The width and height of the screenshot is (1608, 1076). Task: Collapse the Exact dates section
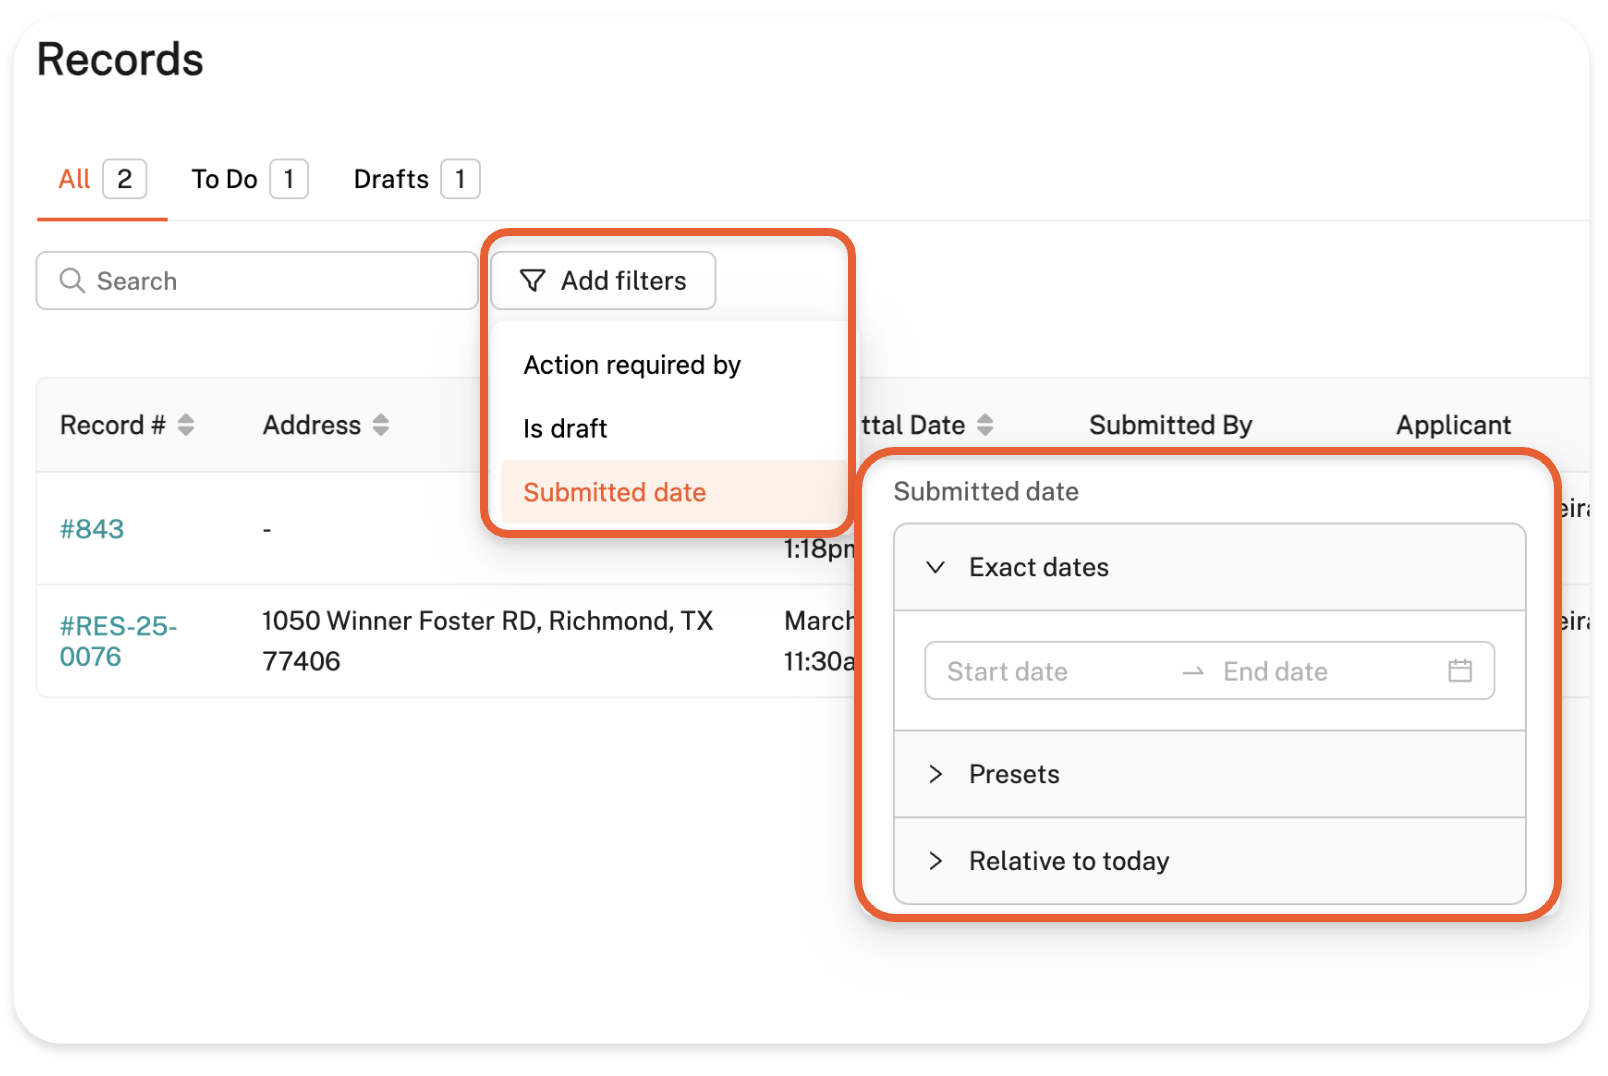[936, 567]
